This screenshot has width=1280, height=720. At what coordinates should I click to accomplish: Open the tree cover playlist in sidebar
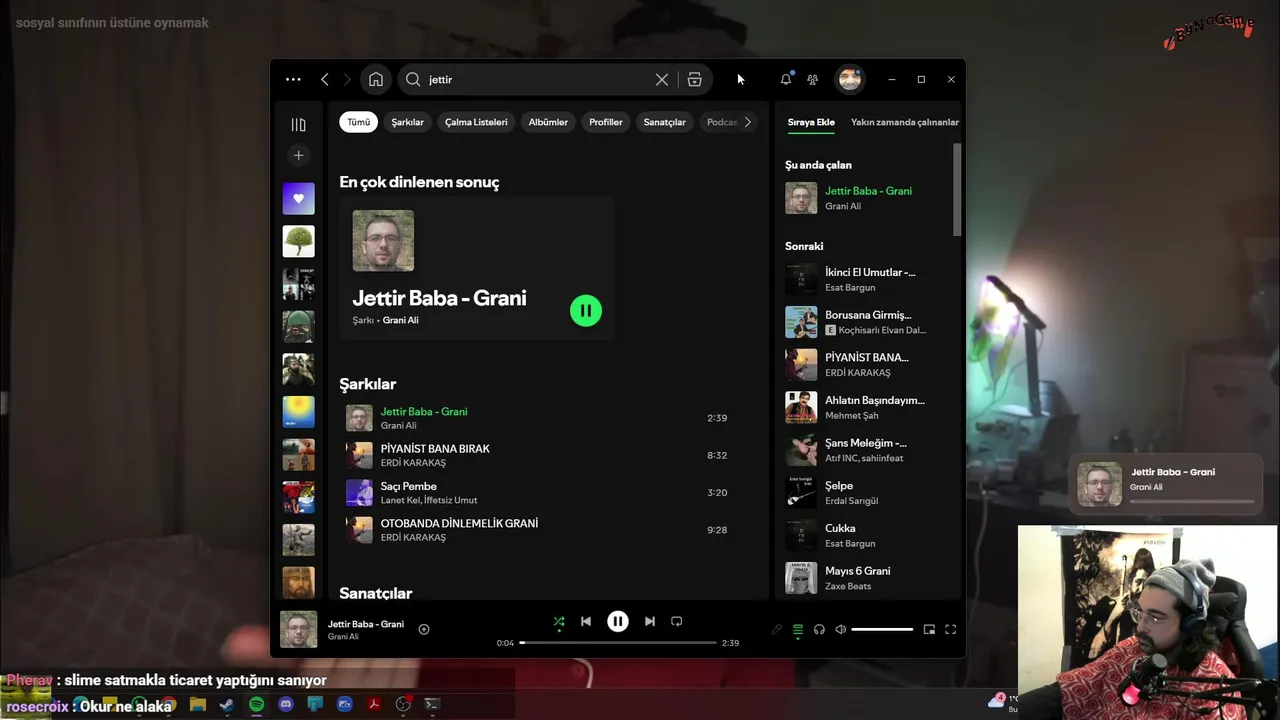(298, 241)
